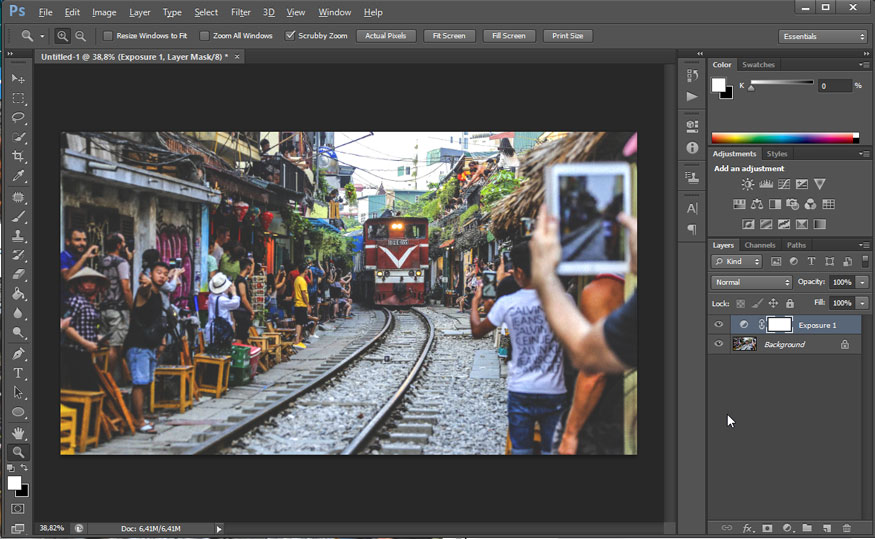Select the Paint Bucket tool
Viewport: 875px width, 539px height.
click(x=18, y=294)
